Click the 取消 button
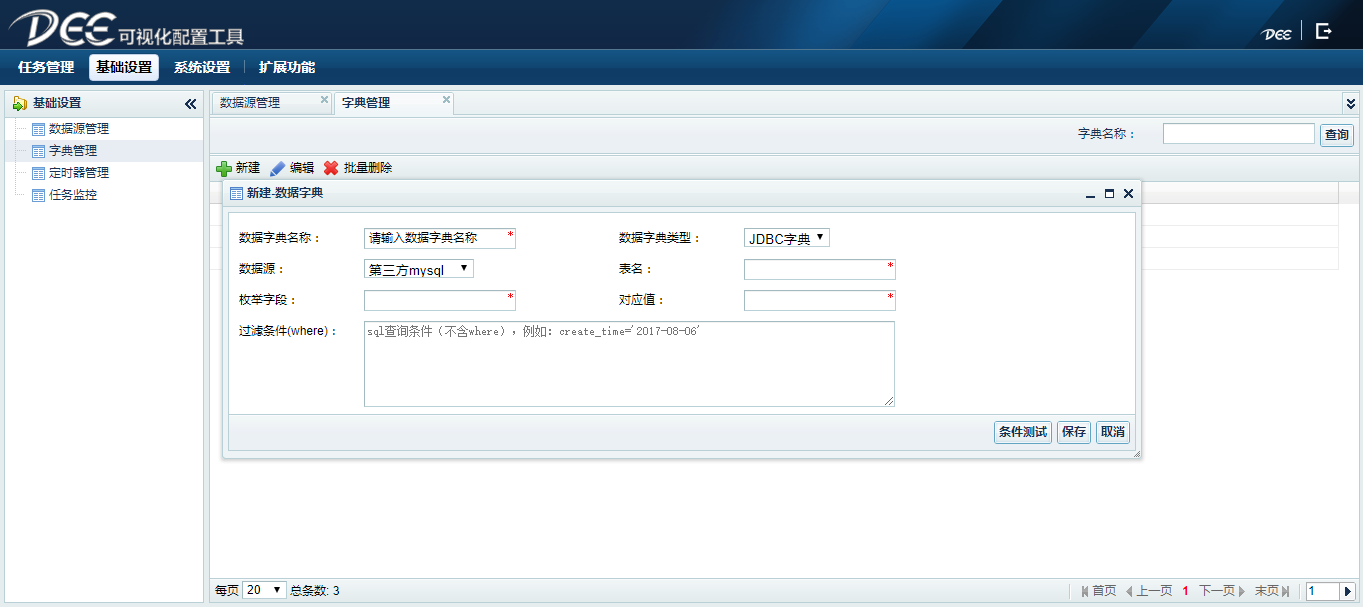This screenshot has height=607, width=1363. tap(1113, 432)
